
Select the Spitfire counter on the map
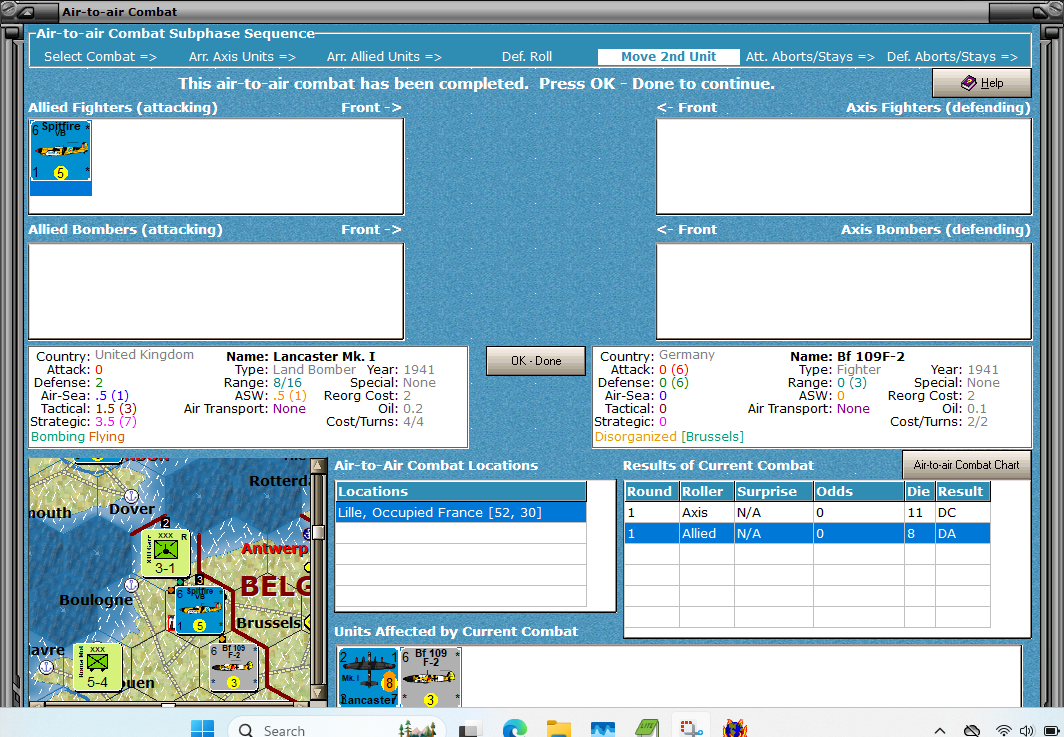tap(200, 611)
